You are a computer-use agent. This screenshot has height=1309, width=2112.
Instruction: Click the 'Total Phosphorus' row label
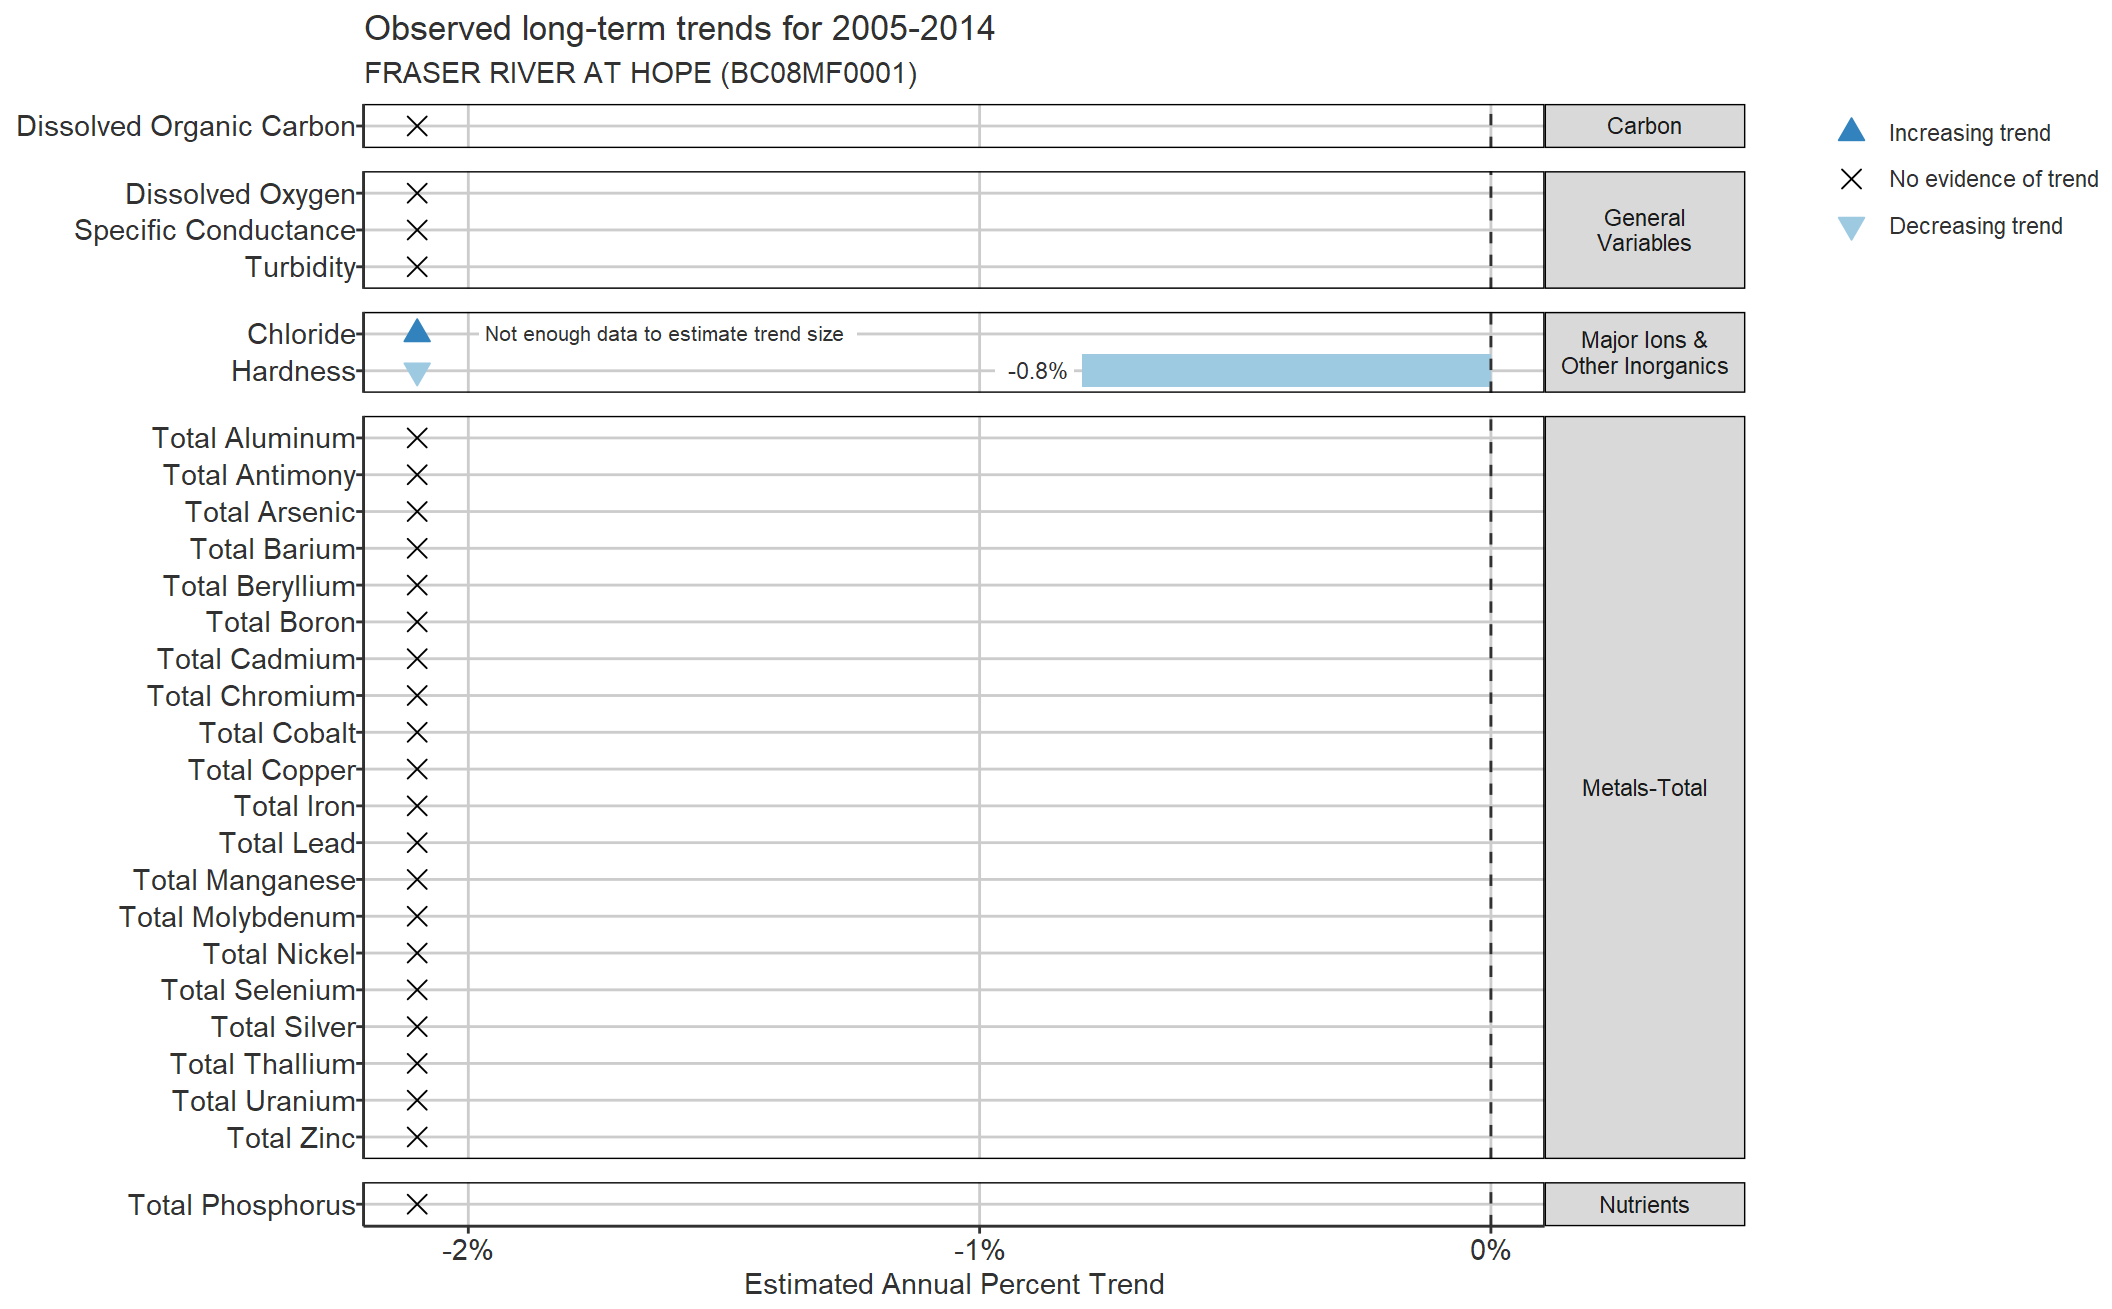tap(242, 1205)
